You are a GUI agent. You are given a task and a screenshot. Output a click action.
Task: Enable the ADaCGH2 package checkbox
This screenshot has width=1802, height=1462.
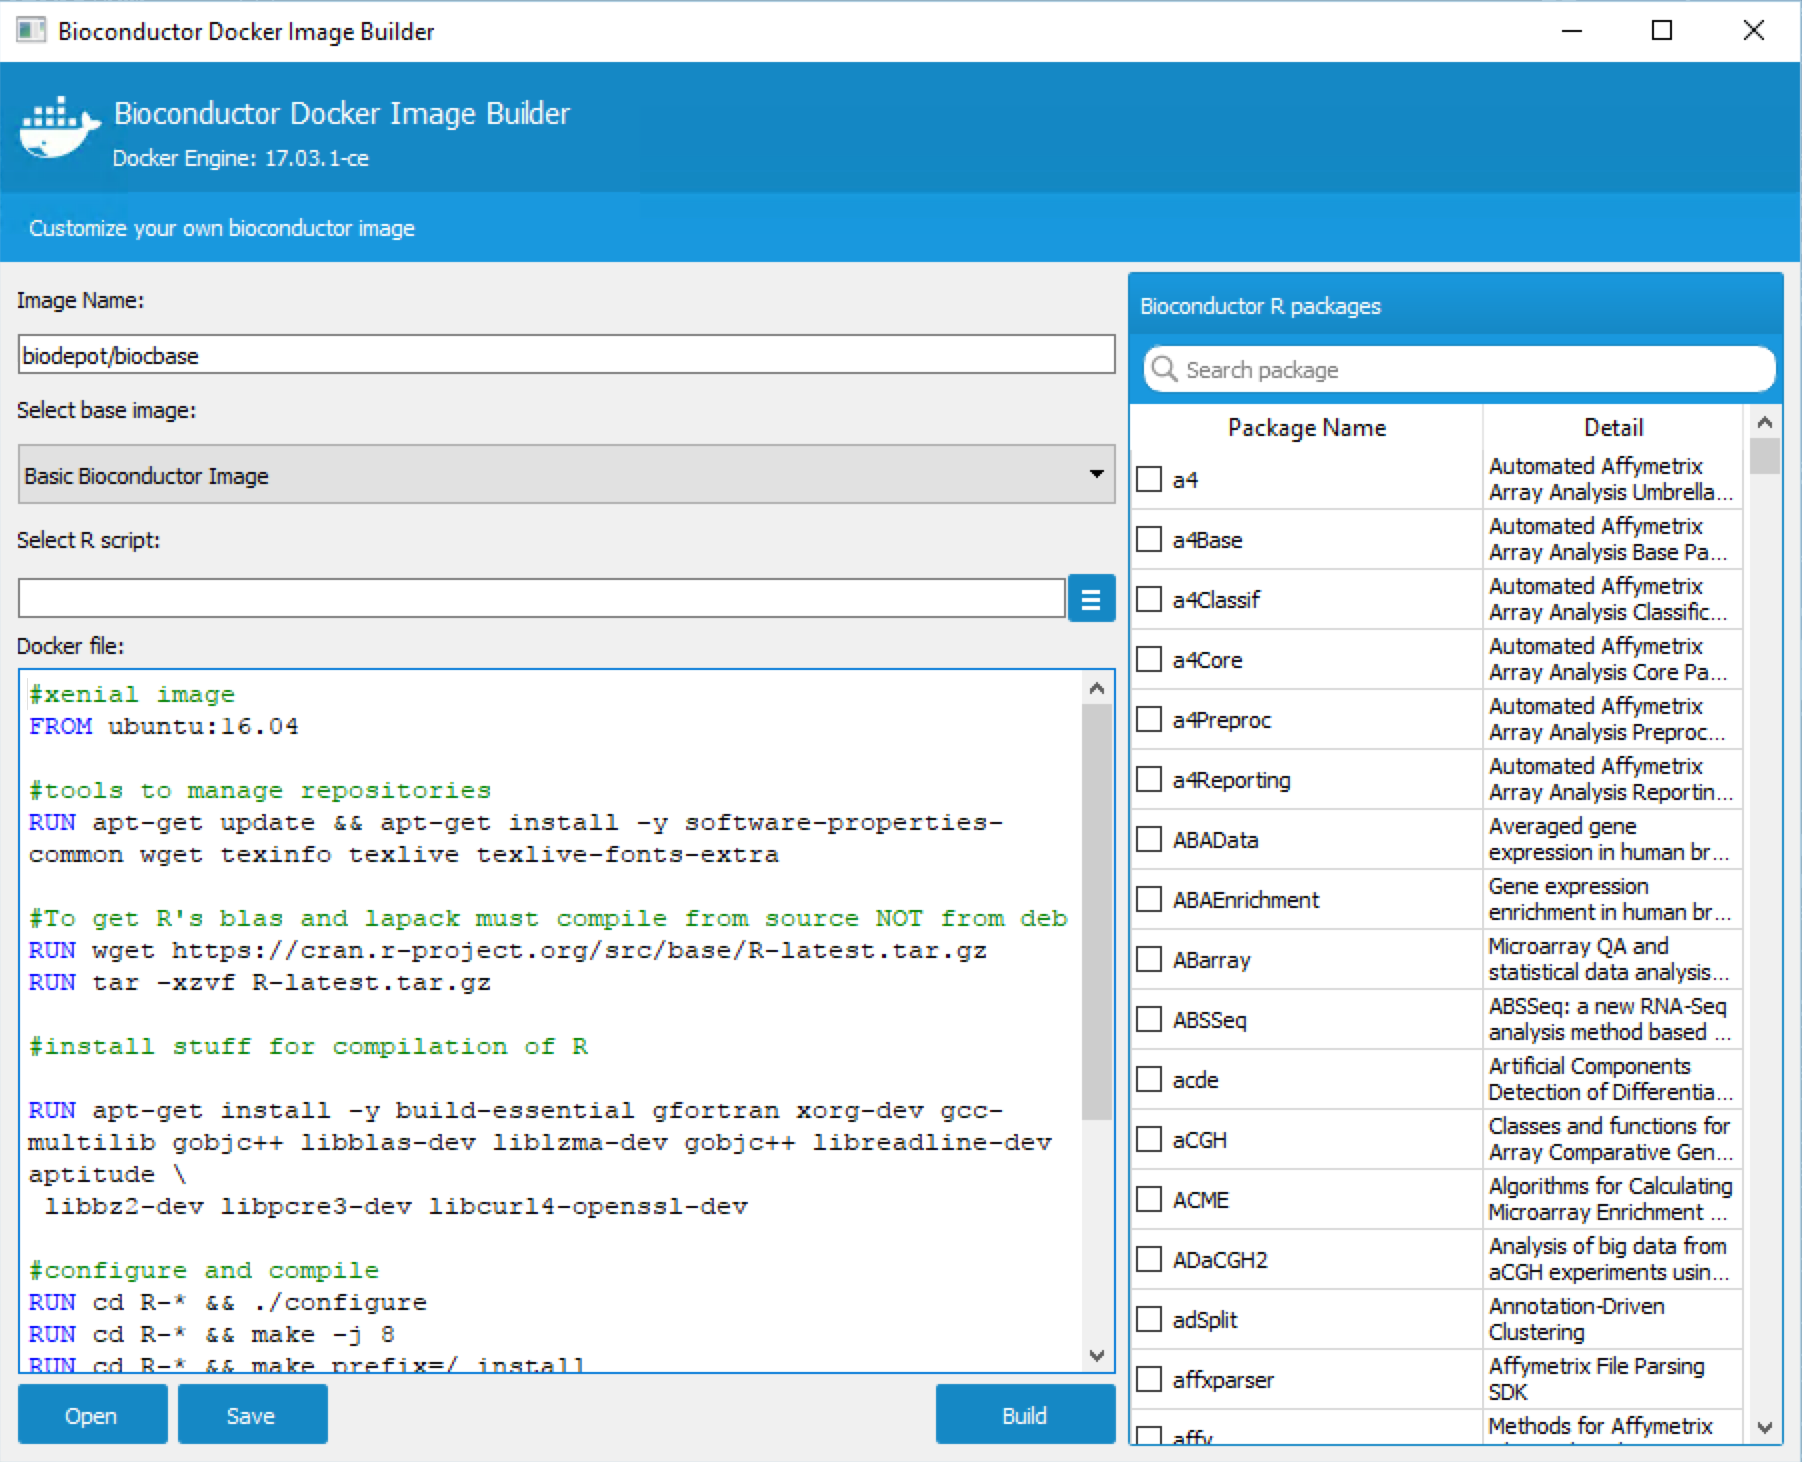[x=1149, y=1259]
